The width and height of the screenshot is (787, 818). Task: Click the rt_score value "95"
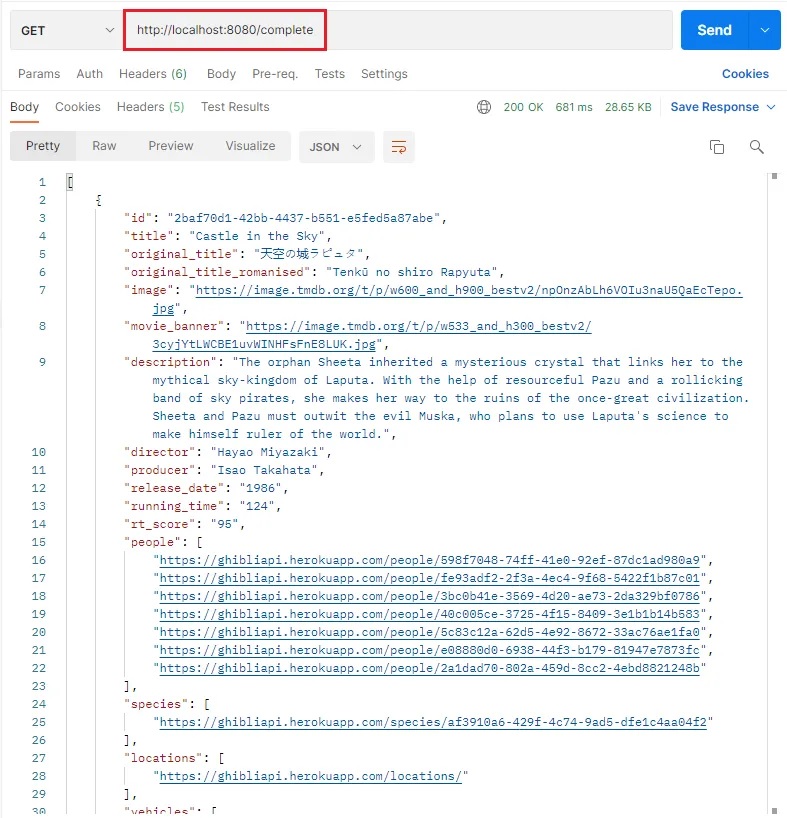[x=224, y=524]
